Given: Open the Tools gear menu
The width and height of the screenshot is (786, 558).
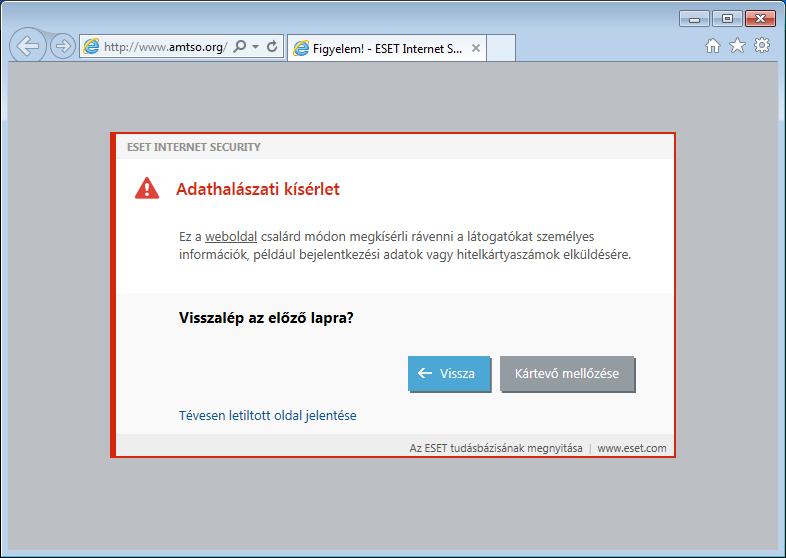Looking at the screenshot, I should click(762, 45).
